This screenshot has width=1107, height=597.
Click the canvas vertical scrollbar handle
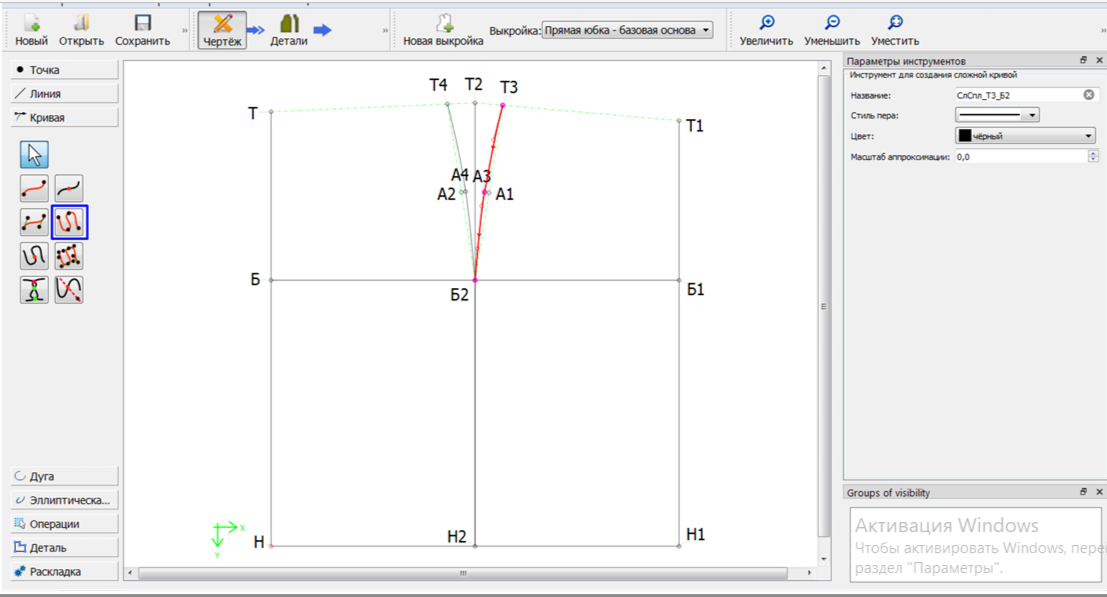tap(823, 307)
